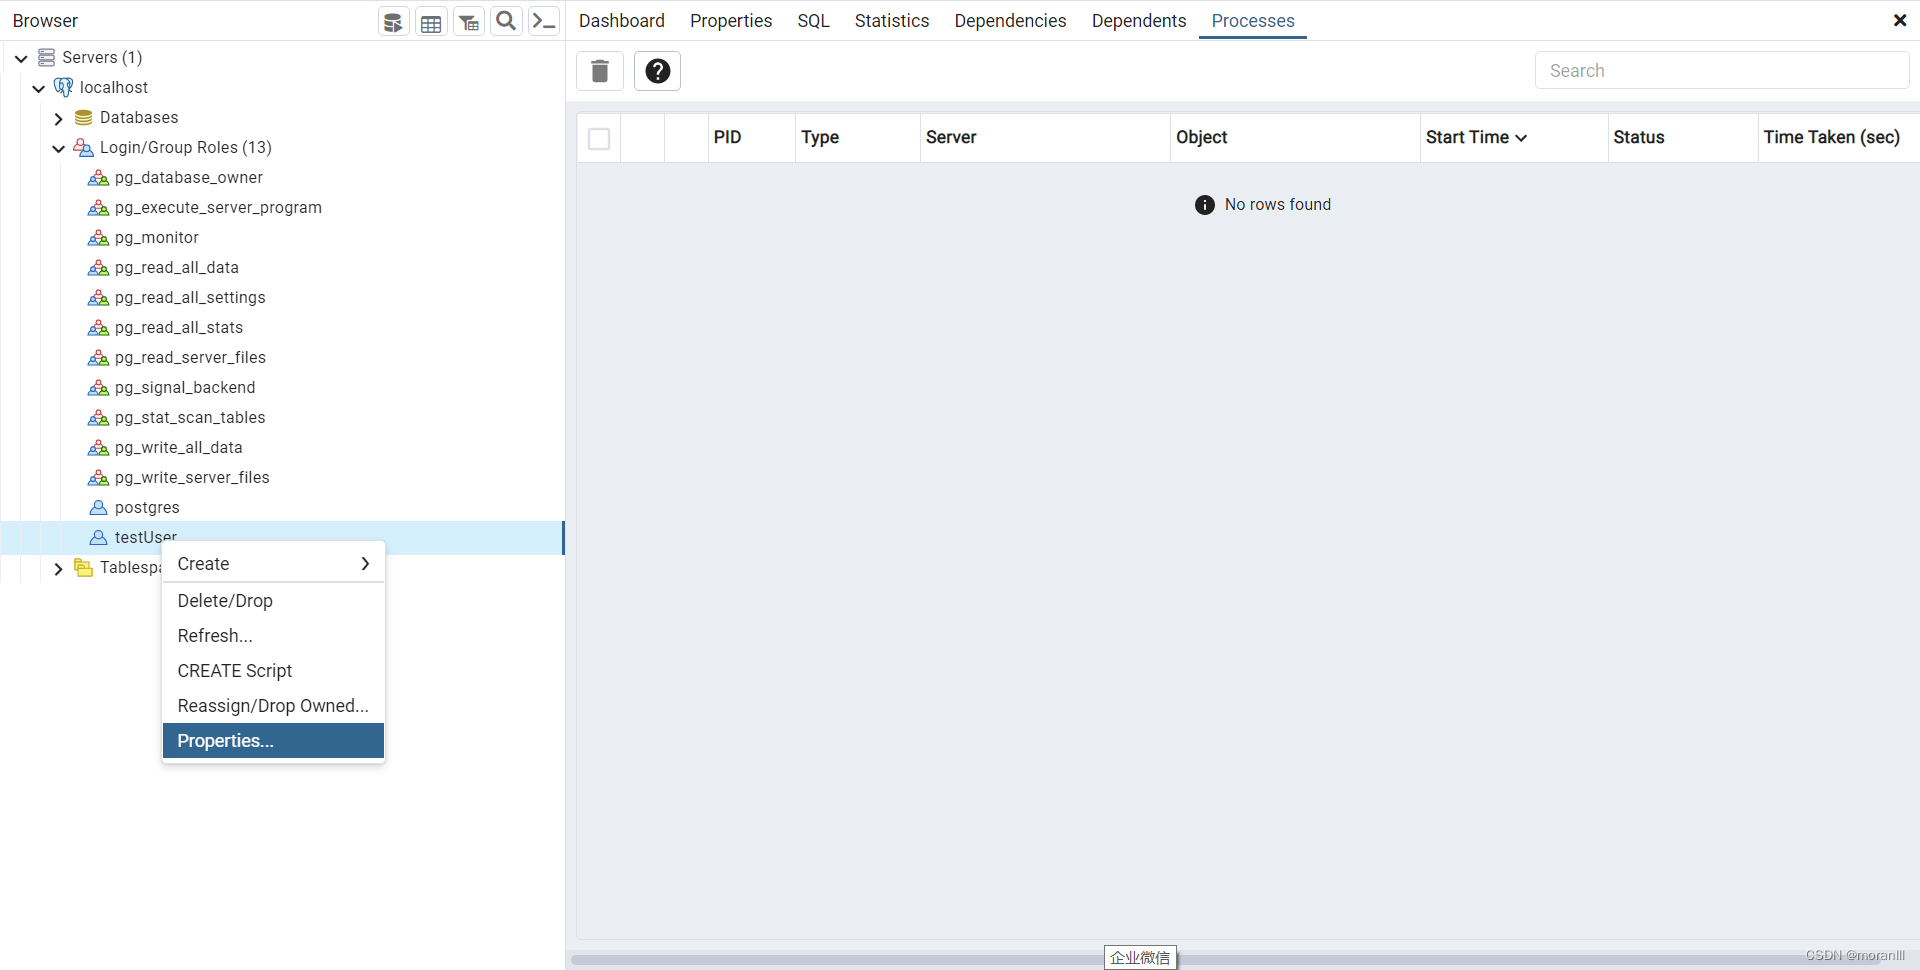
Task: Select the Processes tab
Action: tap(1253, 21)
